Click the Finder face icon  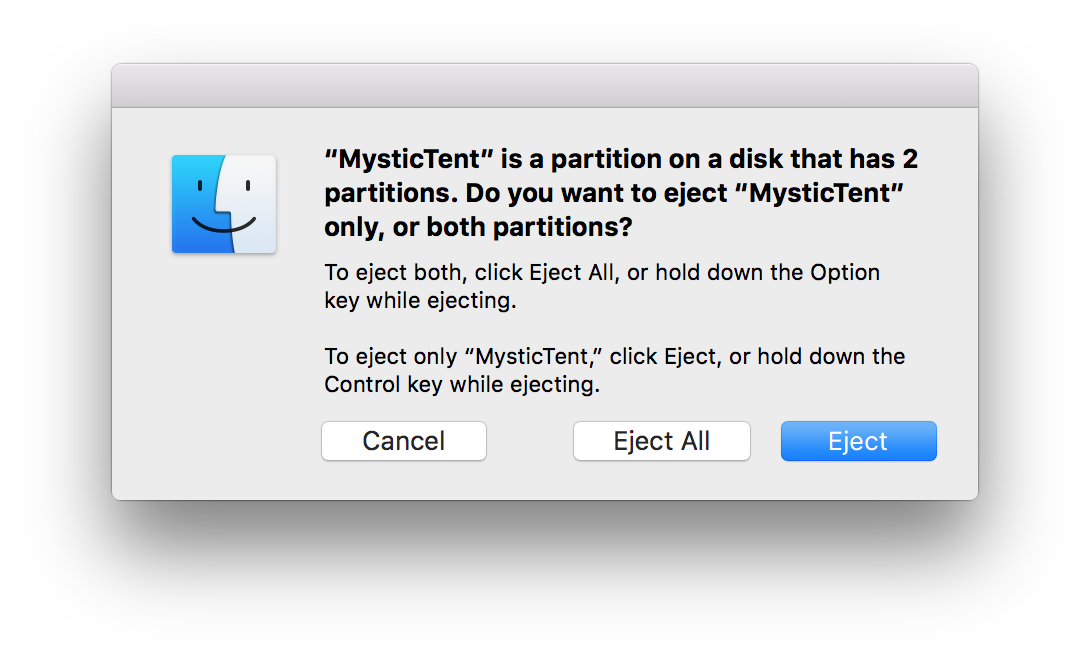[x=224, y=204]
